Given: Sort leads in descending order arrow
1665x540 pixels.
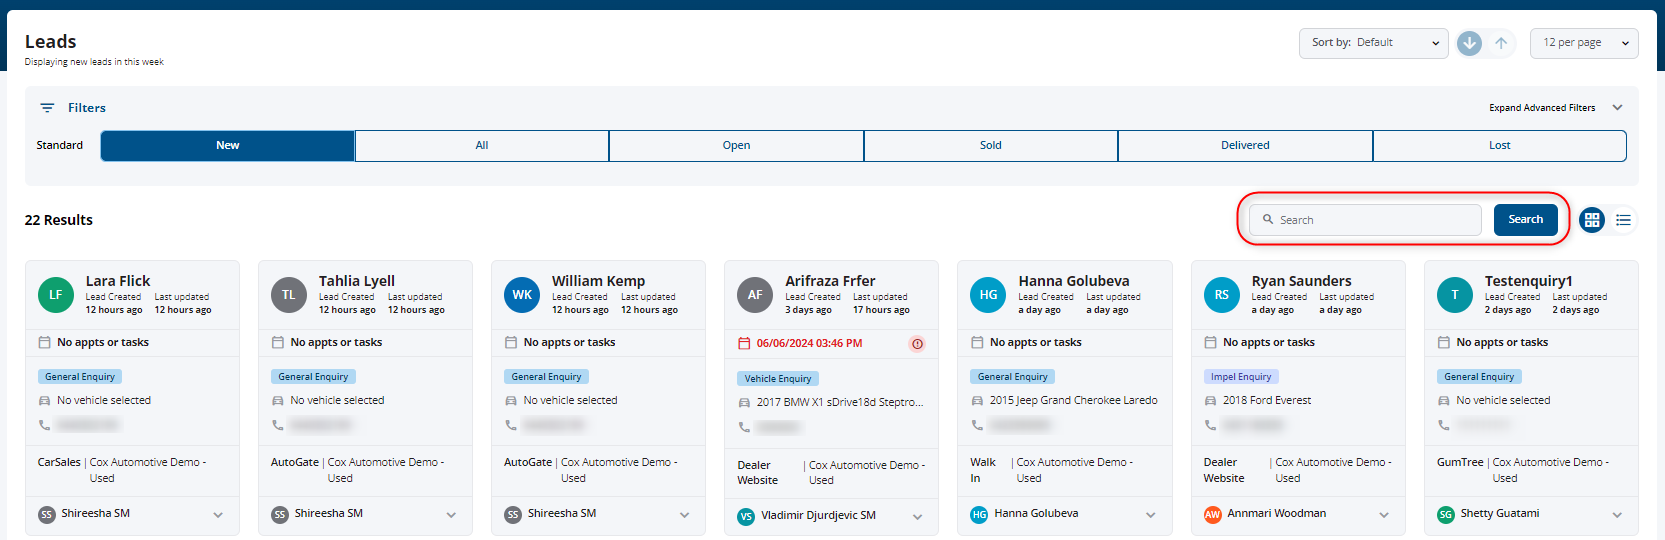Looking at the screenshot, I should coord(1469,43).
